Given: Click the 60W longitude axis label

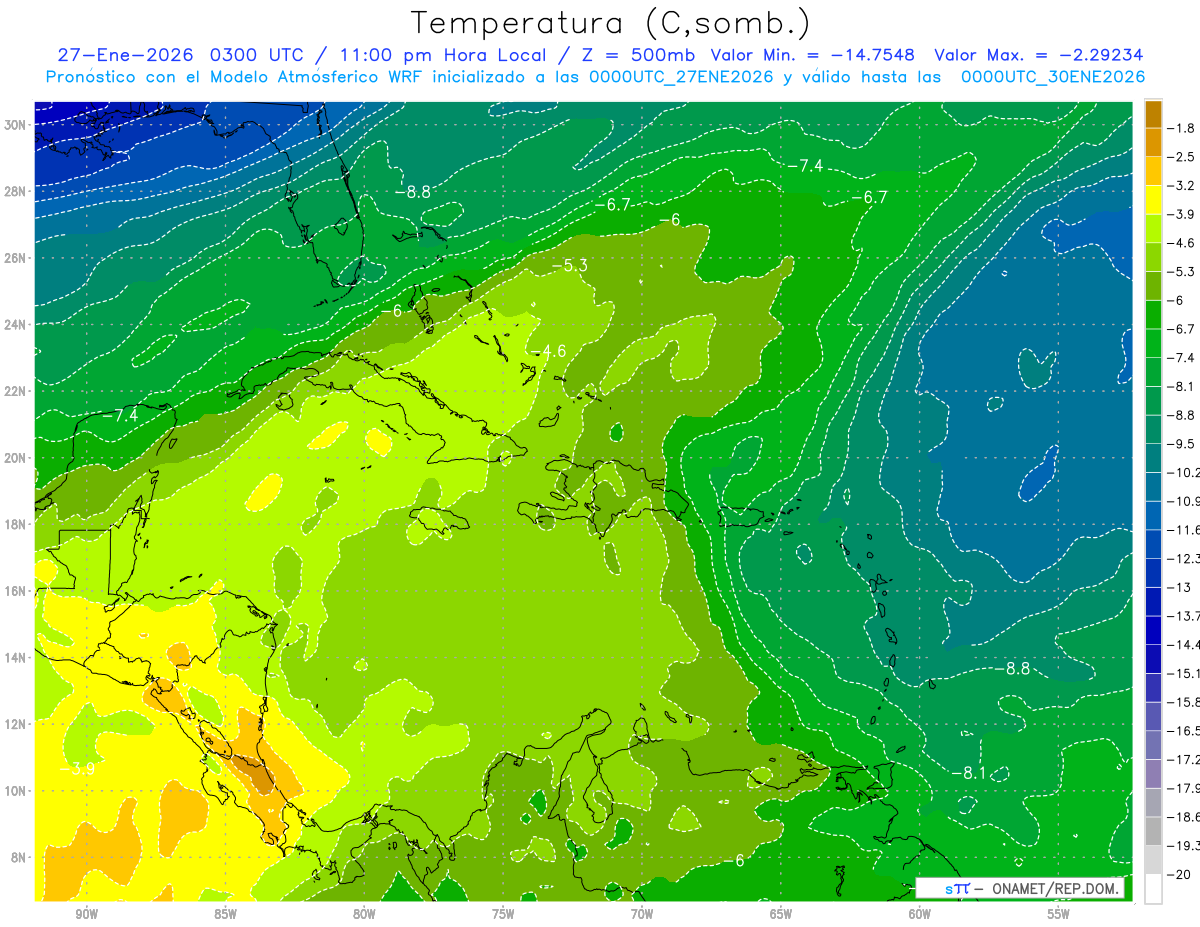Looking at the screenshot, I should click(920, 914).
